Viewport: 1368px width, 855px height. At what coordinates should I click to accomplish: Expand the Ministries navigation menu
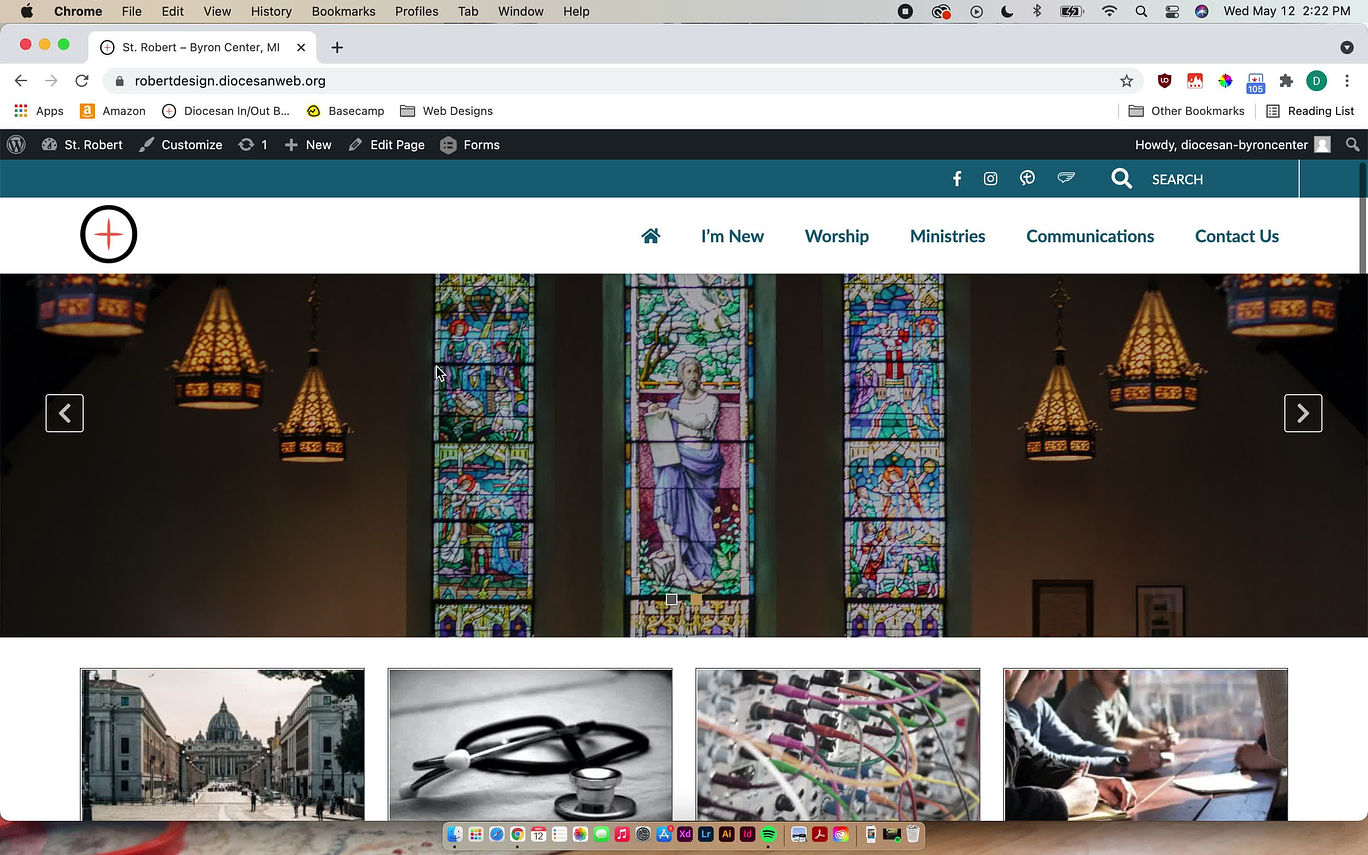(x=947, y=236)
